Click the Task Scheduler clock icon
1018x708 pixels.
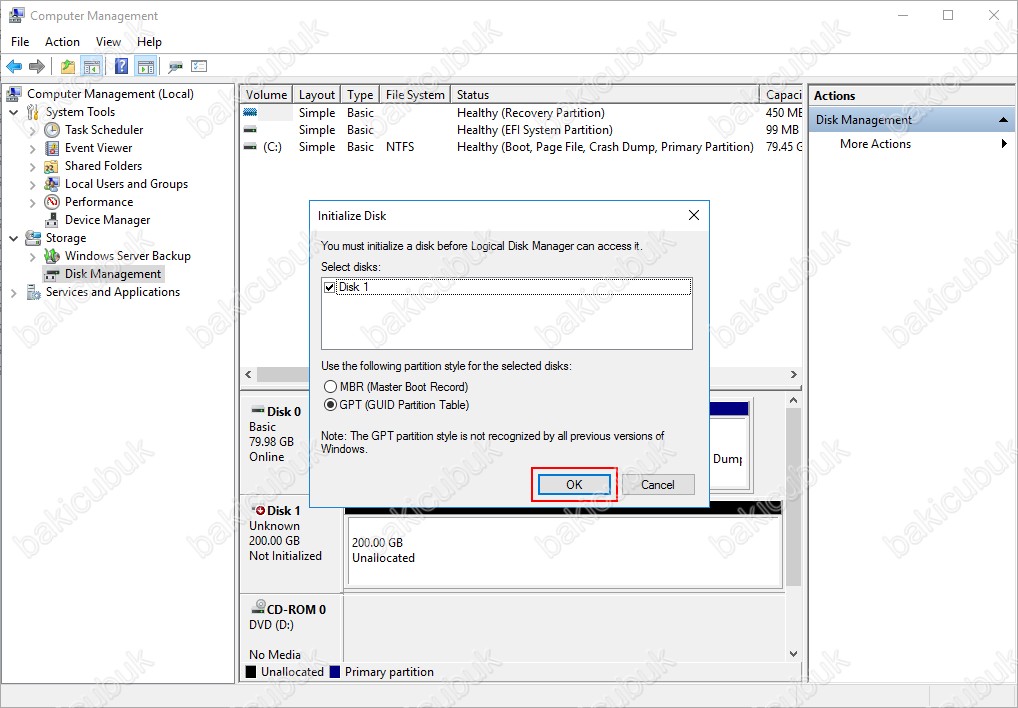(52, 130)
